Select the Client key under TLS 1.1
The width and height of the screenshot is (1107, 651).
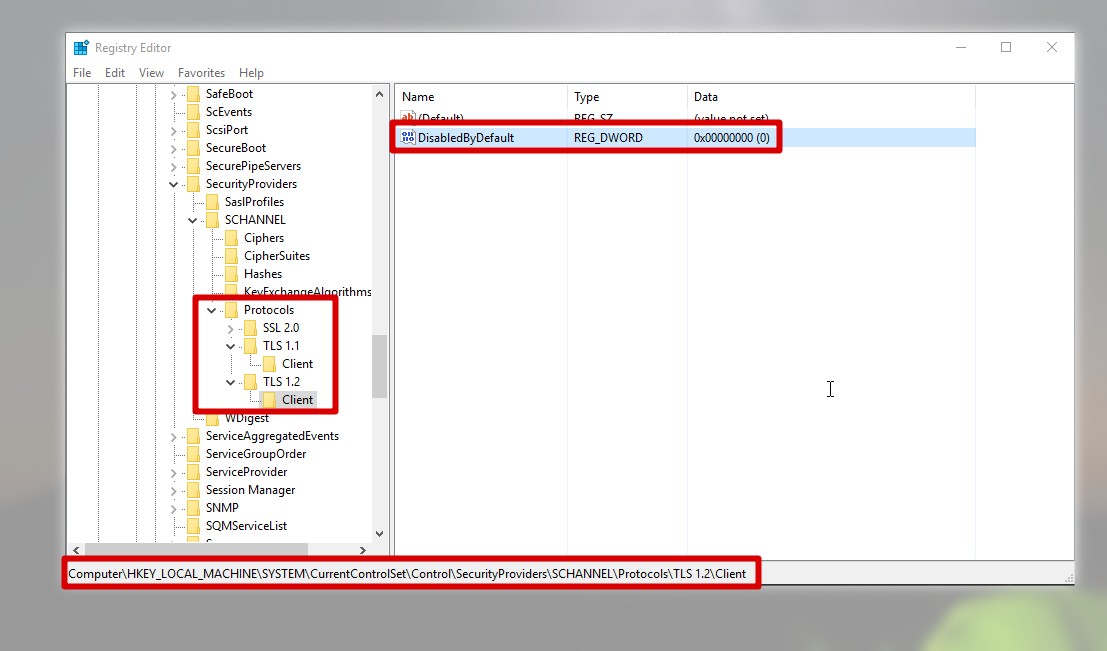click(x=297, y=364)
